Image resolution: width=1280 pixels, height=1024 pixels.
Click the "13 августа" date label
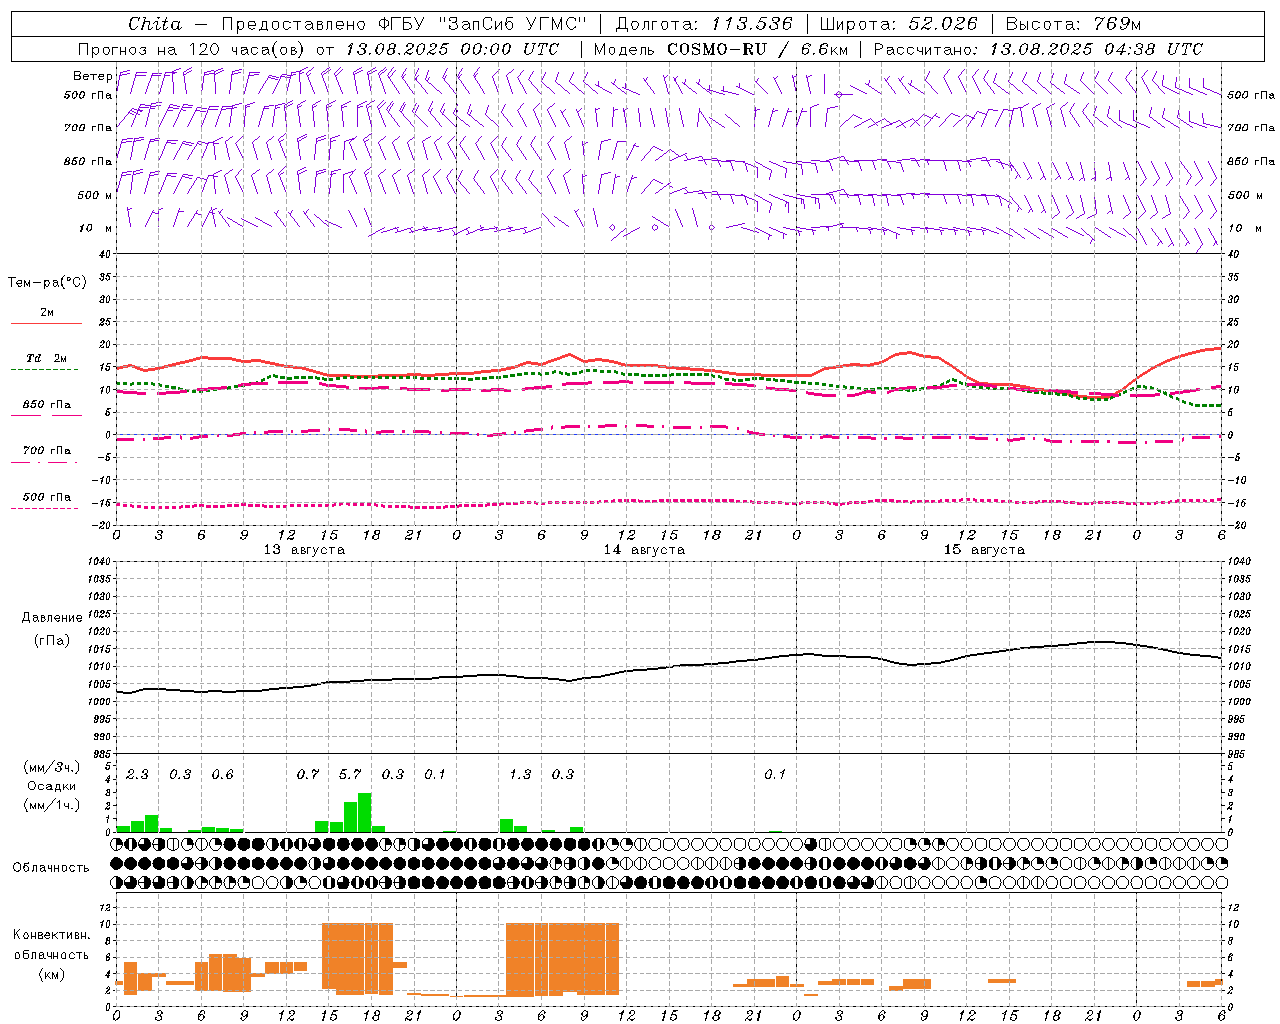pyautogui.click(x=304, y=550)
